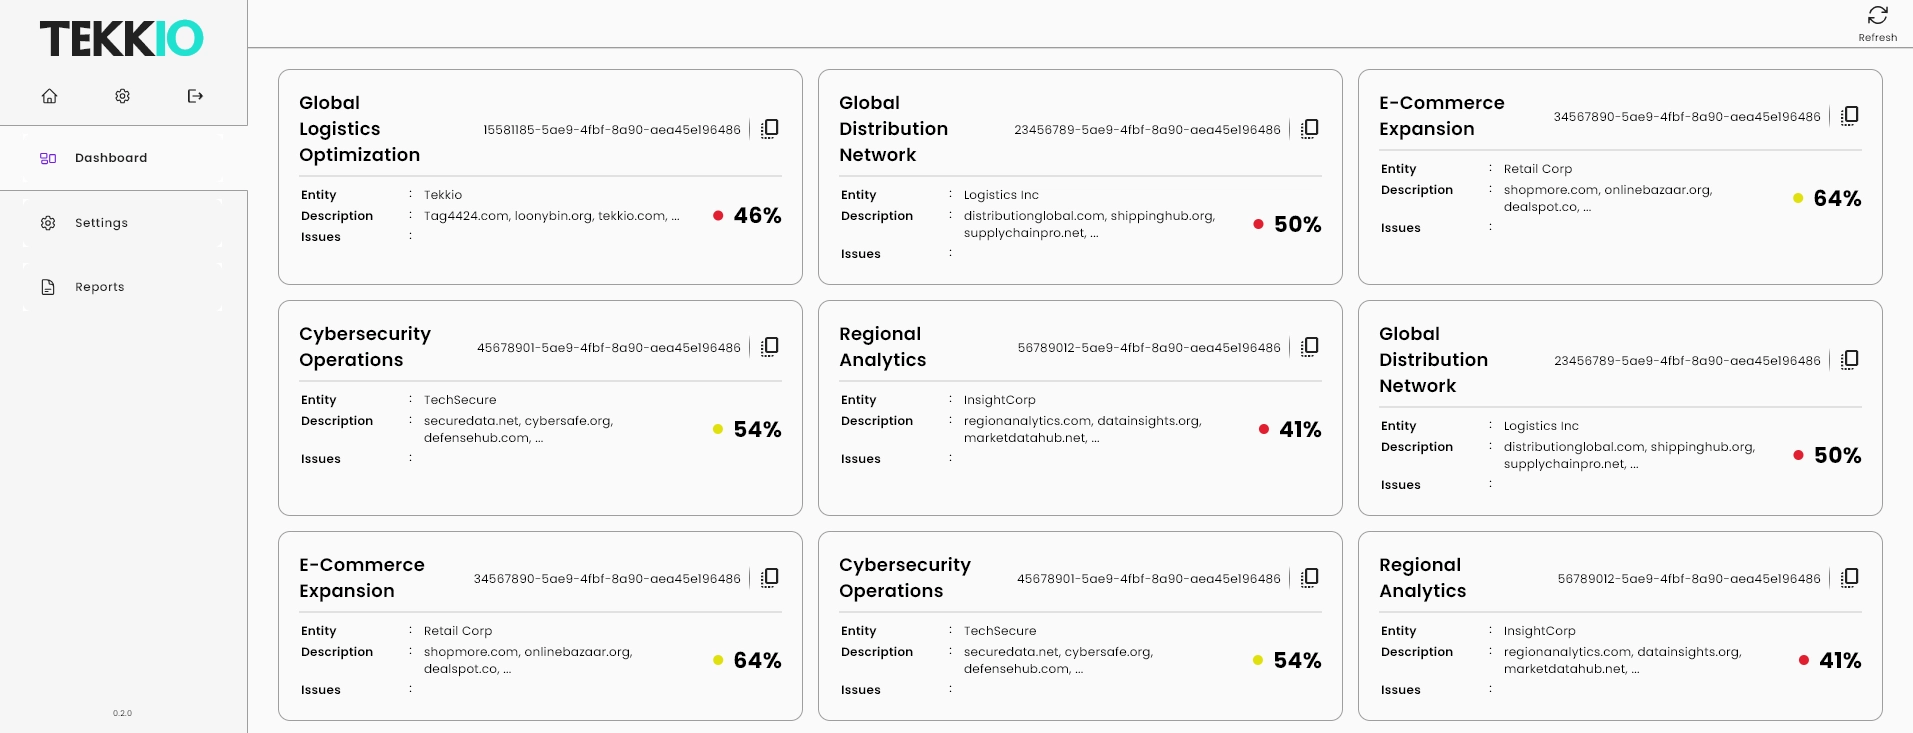Image resolution: width=1913 pixels, height=733 pixels.
Task: Open Settings from the sidebar
Action: tap(100, 222)
